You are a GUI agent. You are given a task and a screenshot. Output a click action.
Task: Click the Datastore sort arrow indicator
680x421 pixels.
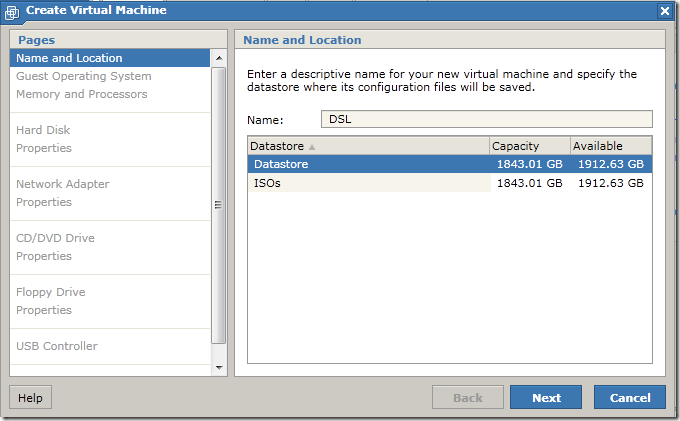pyautogui.click(x=312, y=147)
